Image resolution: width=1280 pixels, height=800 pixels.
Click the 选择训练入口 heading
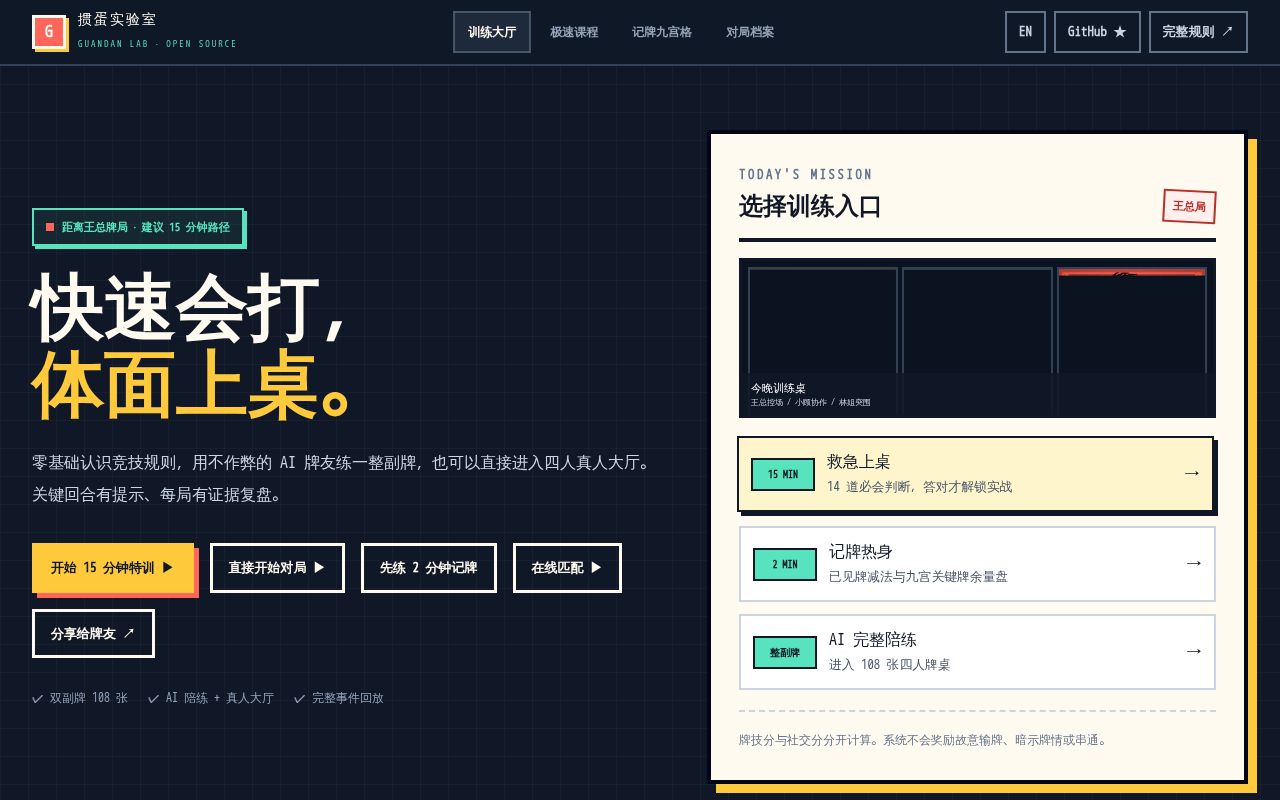coord(810,207)
